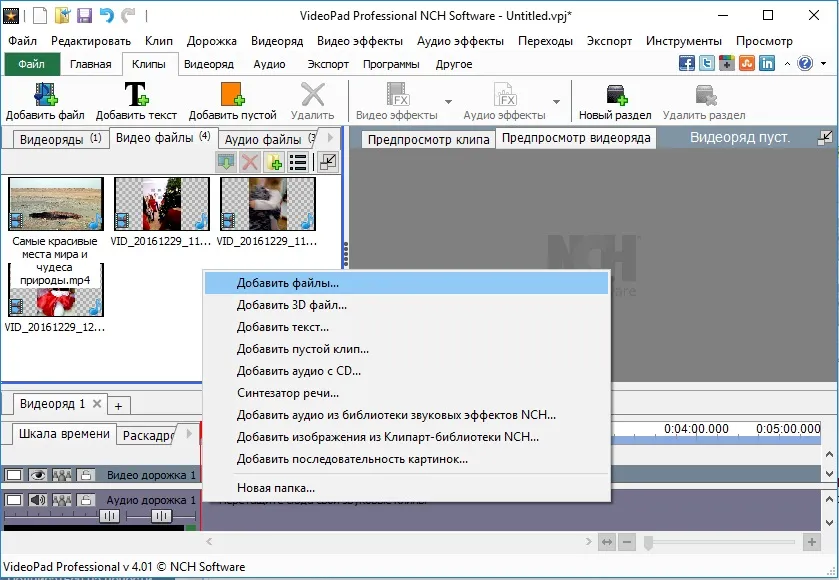Viewport: 839px width, 580px height.
Task: Click the Добавить файл toolbar icon
Action: (45, 94)
